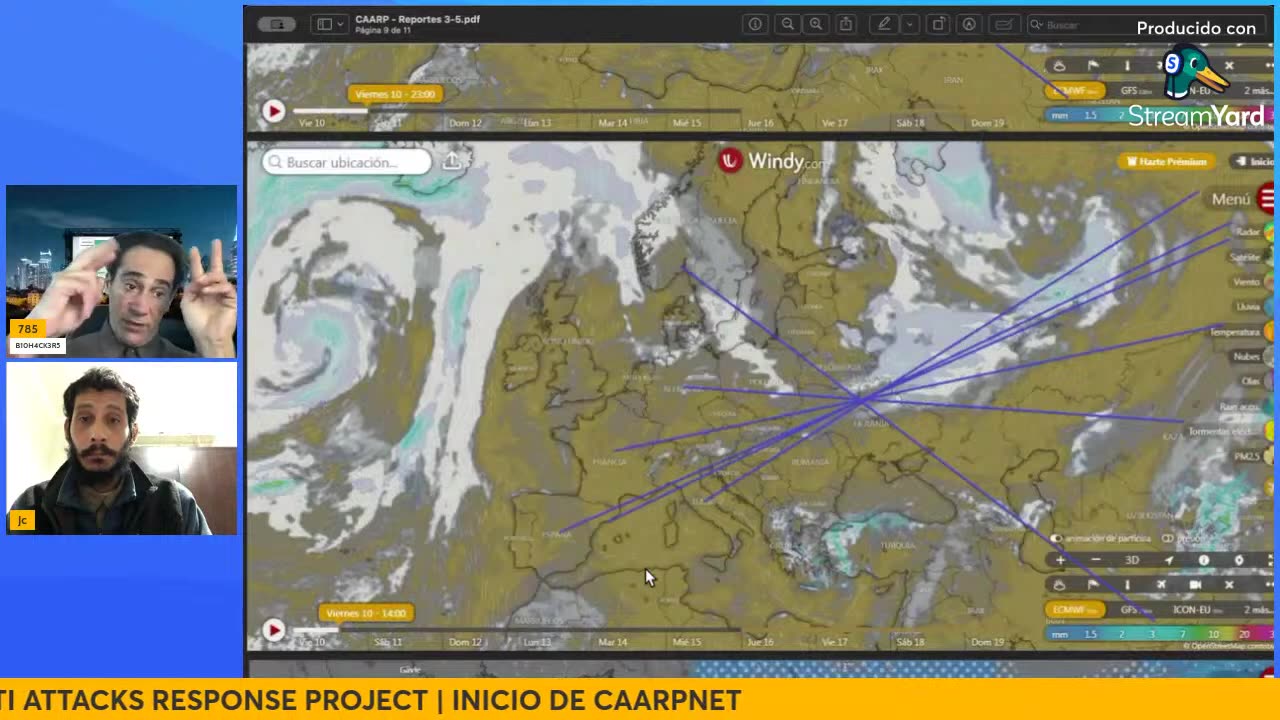1280x720 pixels.
Task: Click the lower timeline at Mar 14
Action: coord(613,642)
